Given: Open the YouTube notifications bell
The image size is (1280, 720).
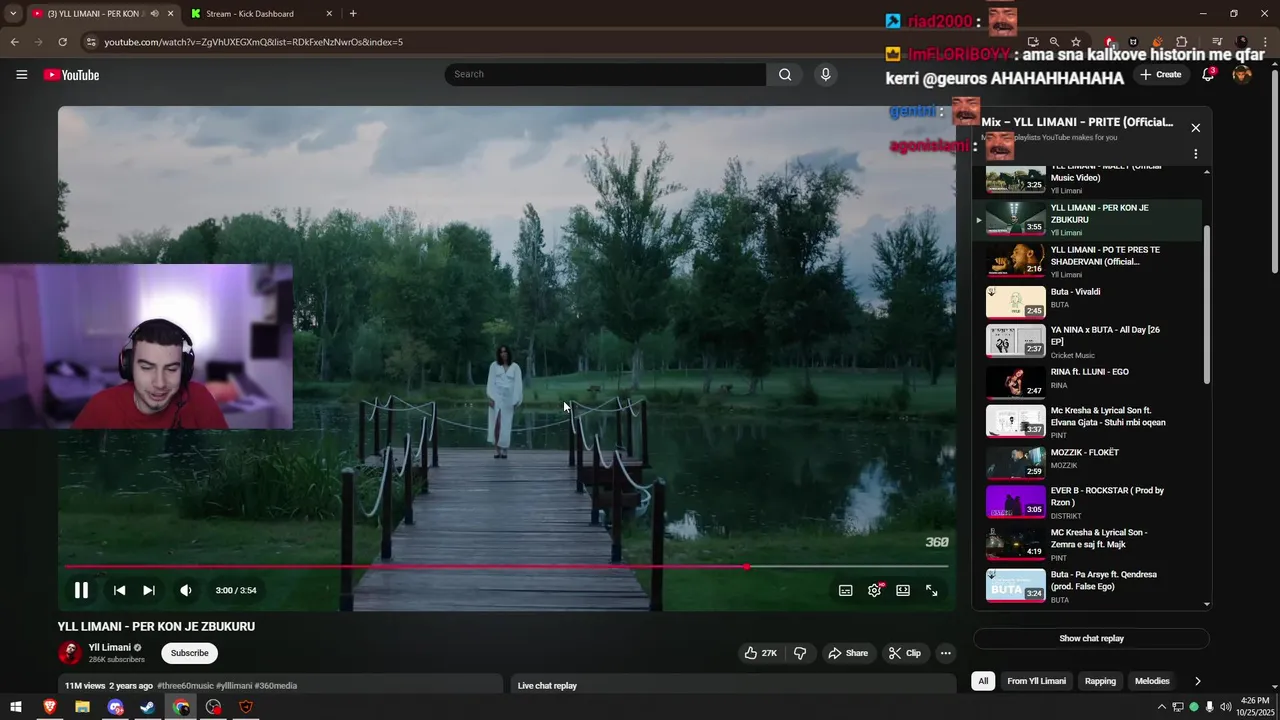Looking at the screenshot, I should (x=1208, y=74).
